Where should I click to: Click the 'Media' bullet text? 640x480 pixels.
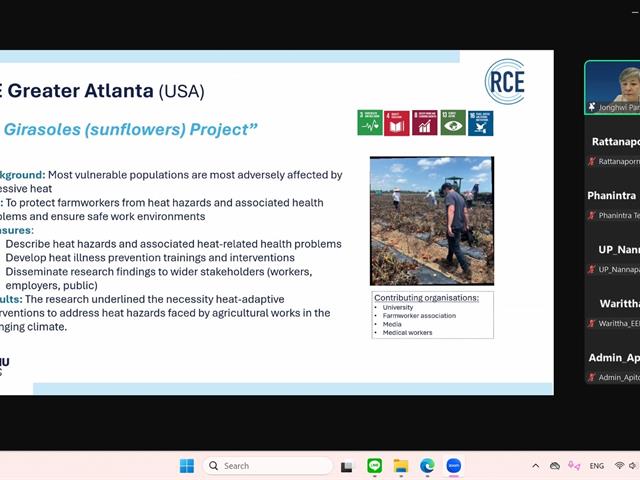click(392, 324)
